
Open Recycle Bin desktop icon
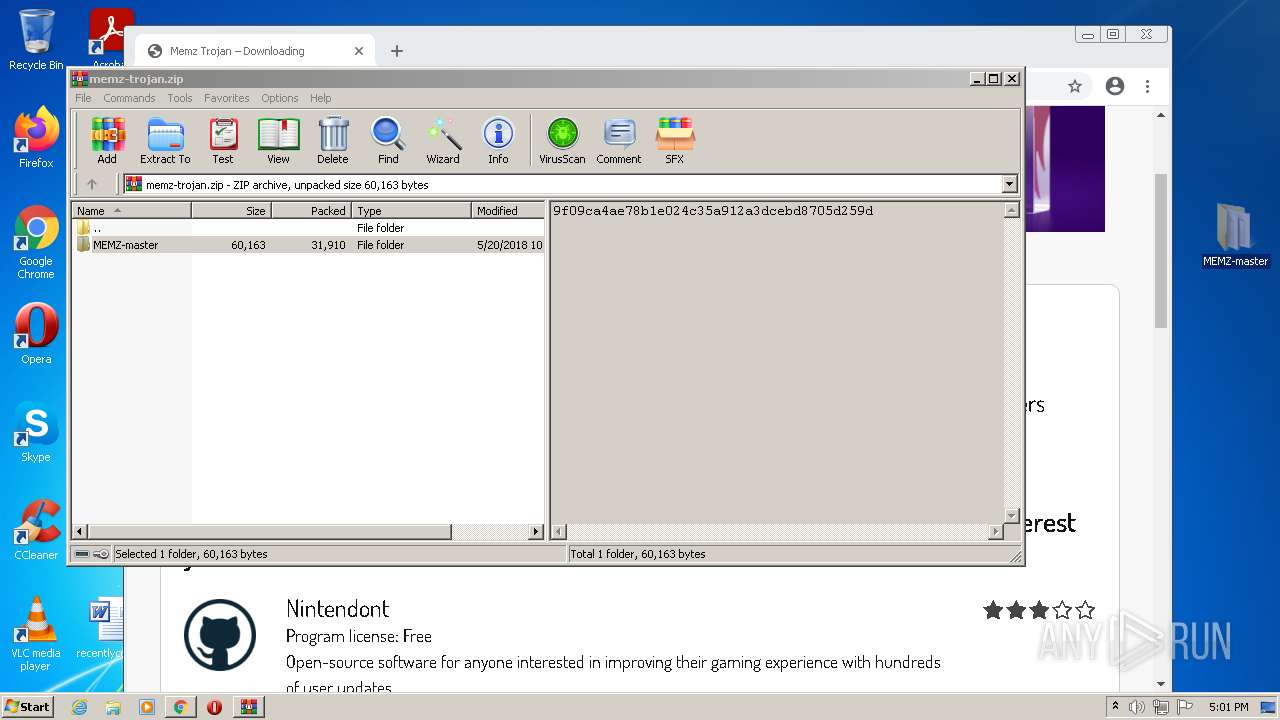(36, 39)
